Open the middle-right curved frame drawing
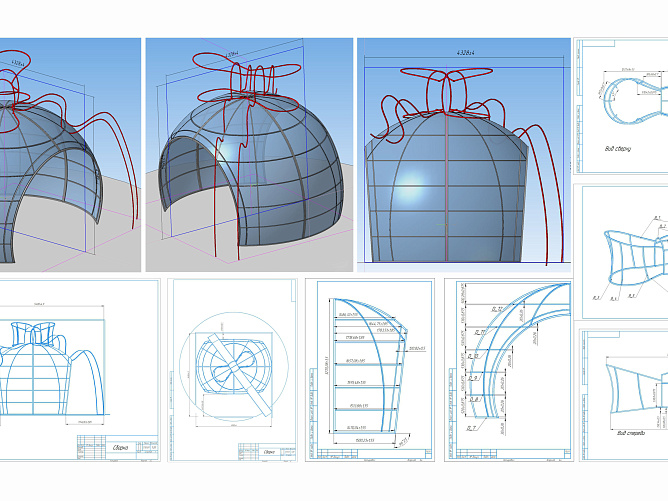The image size is (668, 501). (624, 250)
